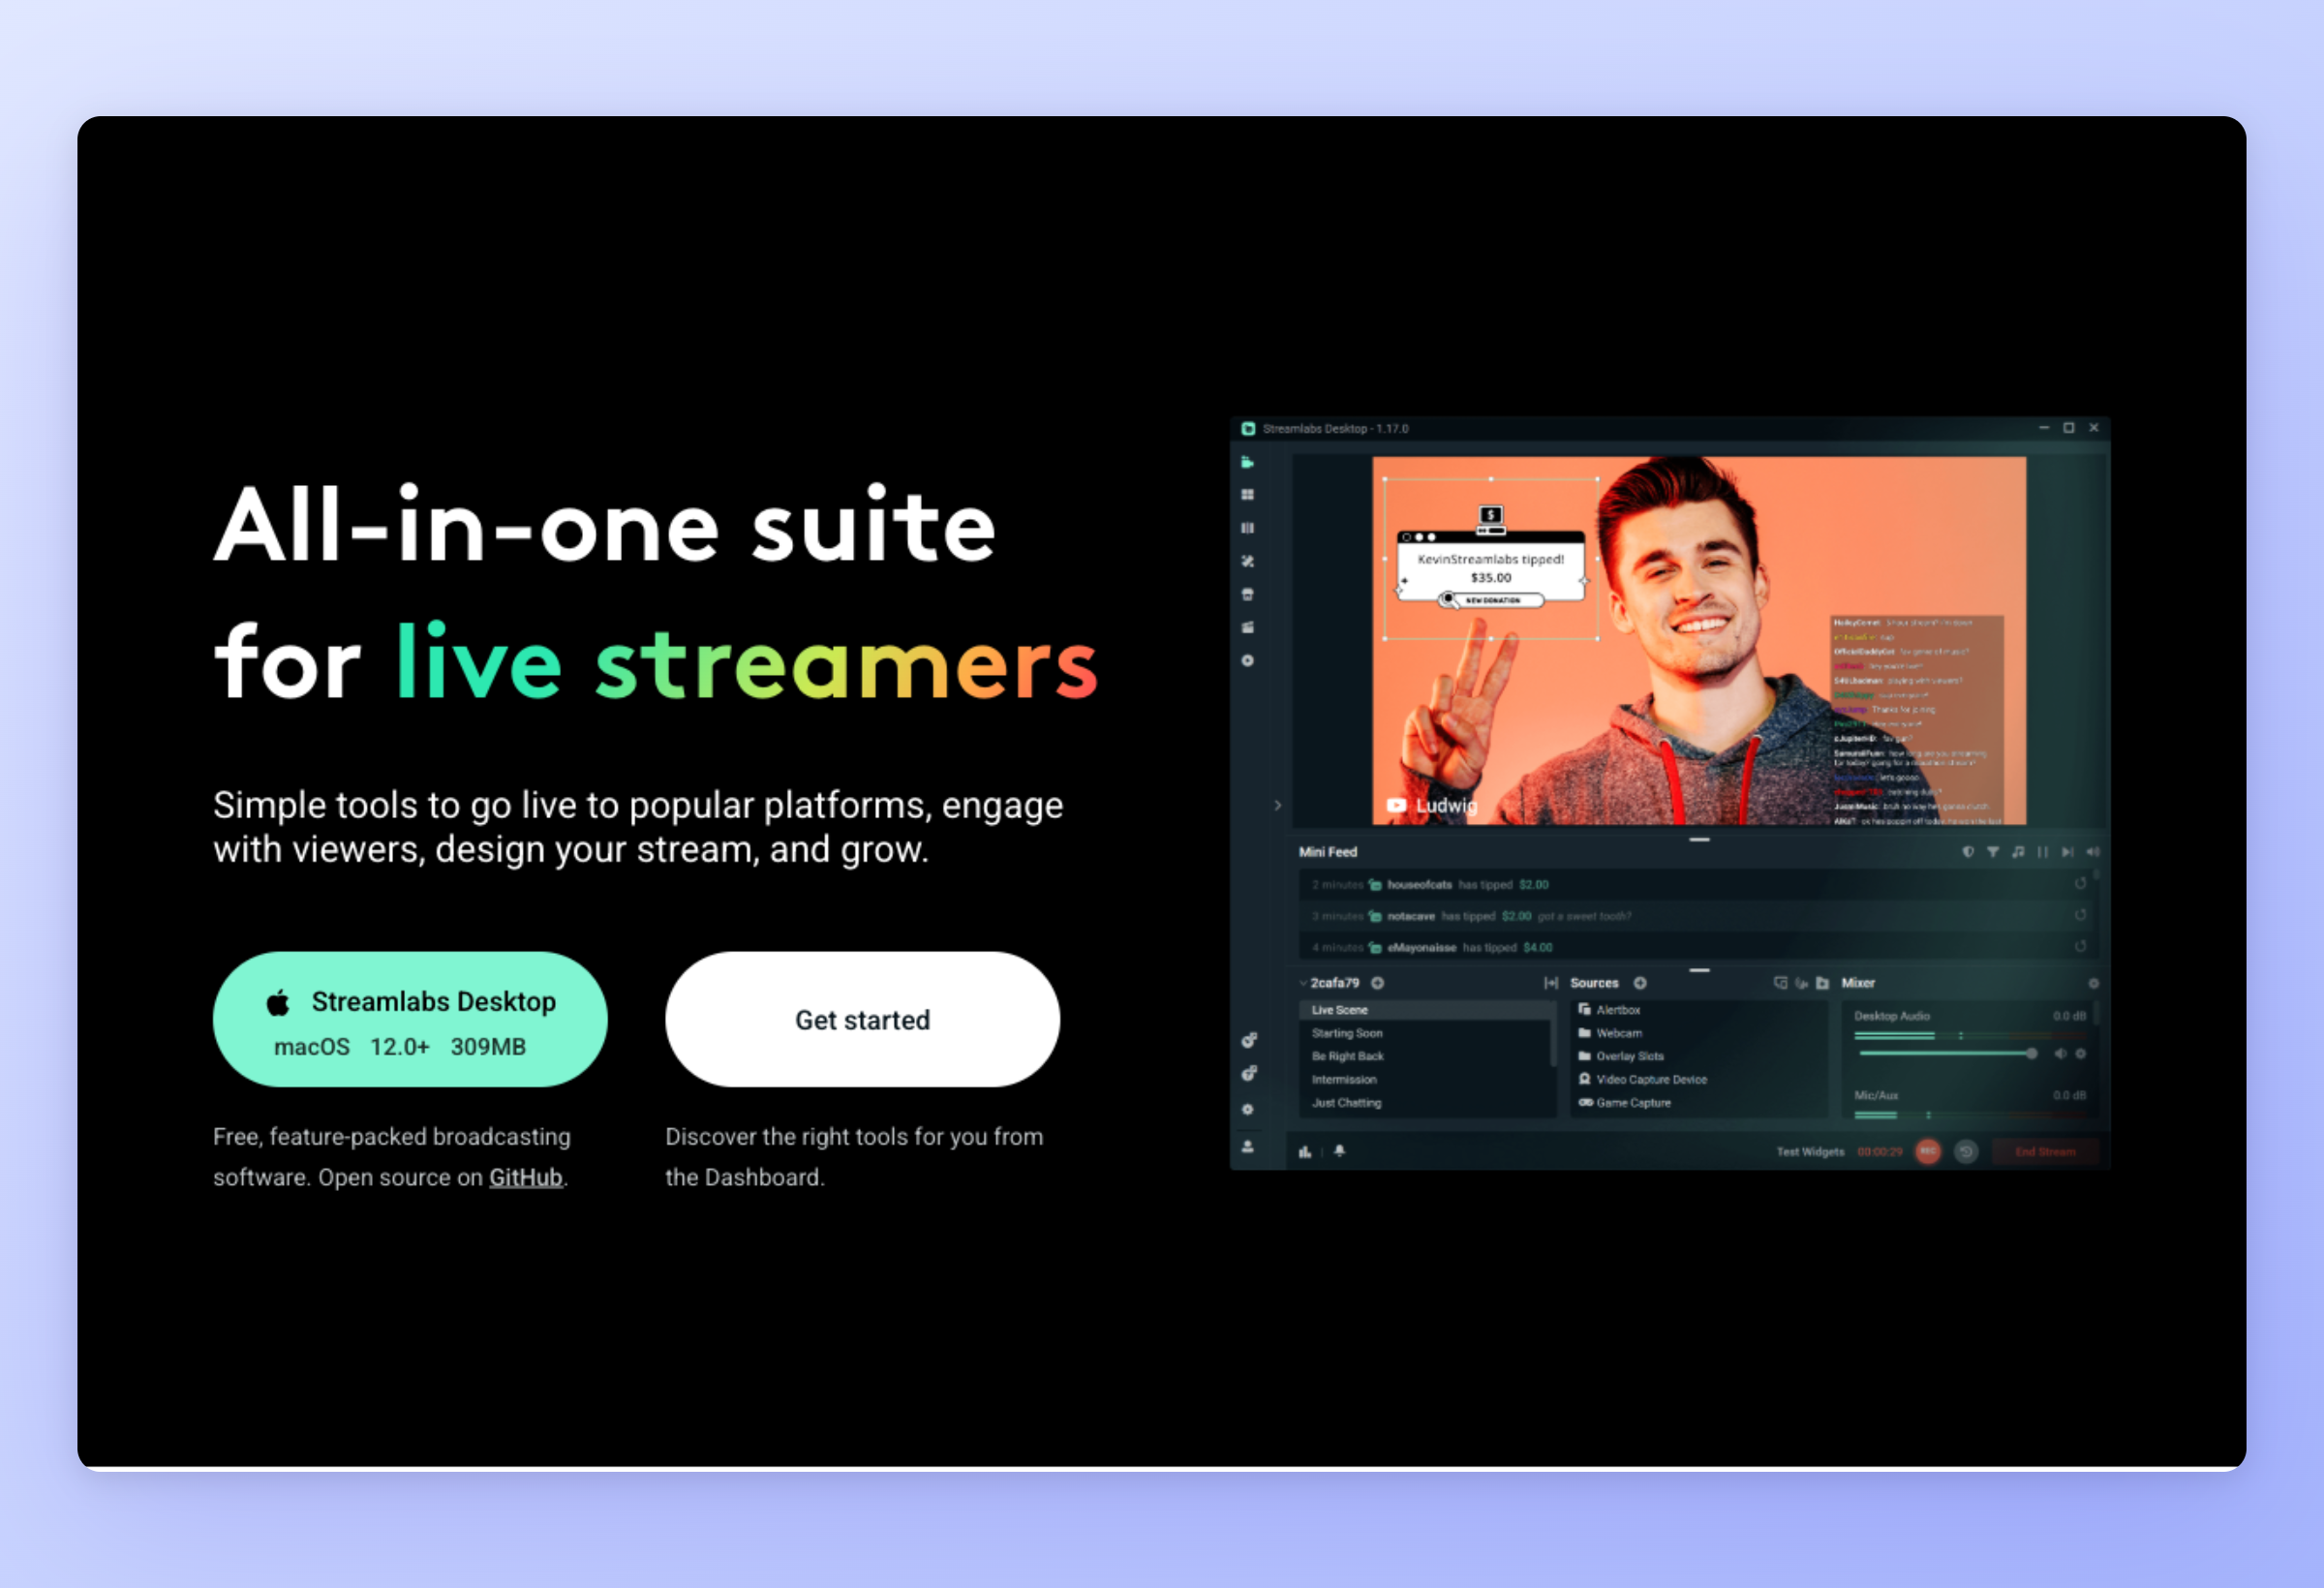Select the Starting Soon scene

tap(1347, 1034)
